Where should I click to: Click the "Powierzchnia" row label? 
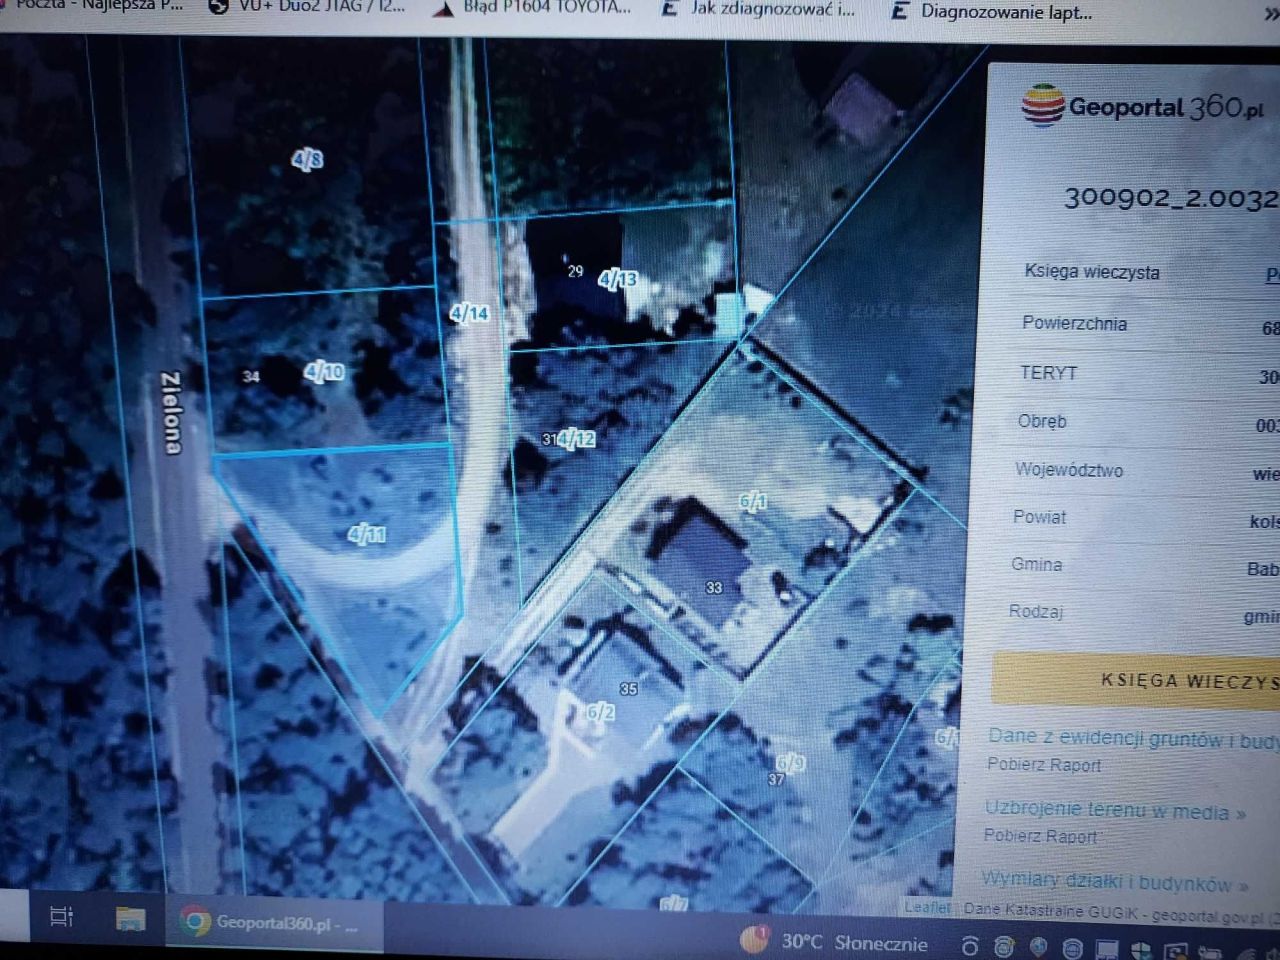pyautogui.click(x=1074, y=323)
